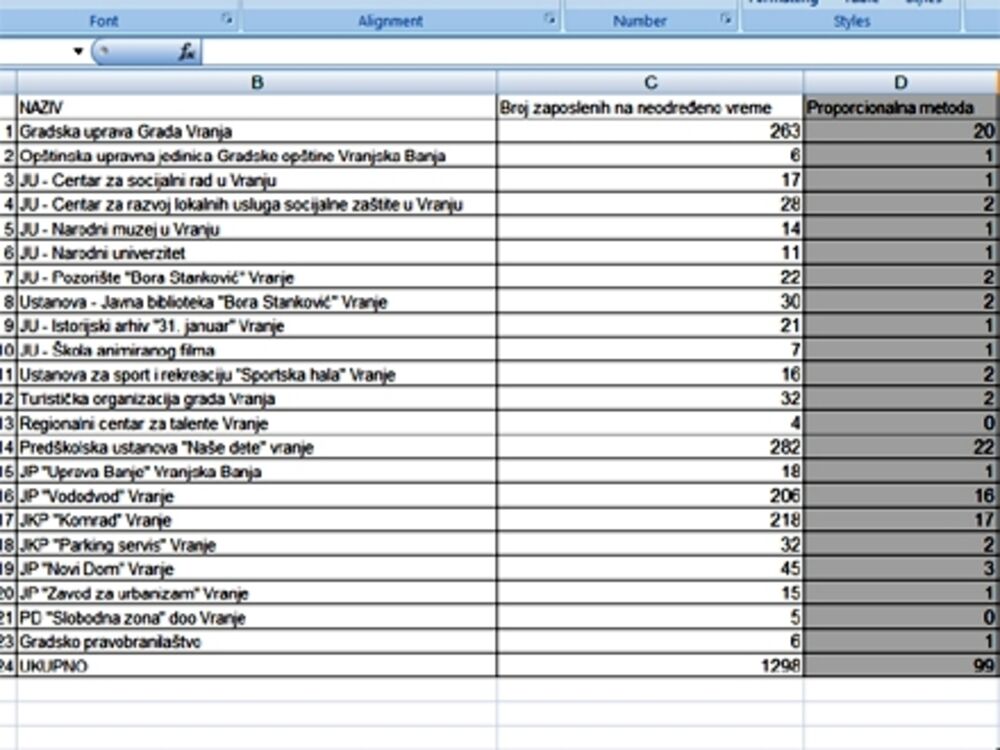Select the total 99 cell
This screenshot has height=750, width=1000.
(900, 666)
